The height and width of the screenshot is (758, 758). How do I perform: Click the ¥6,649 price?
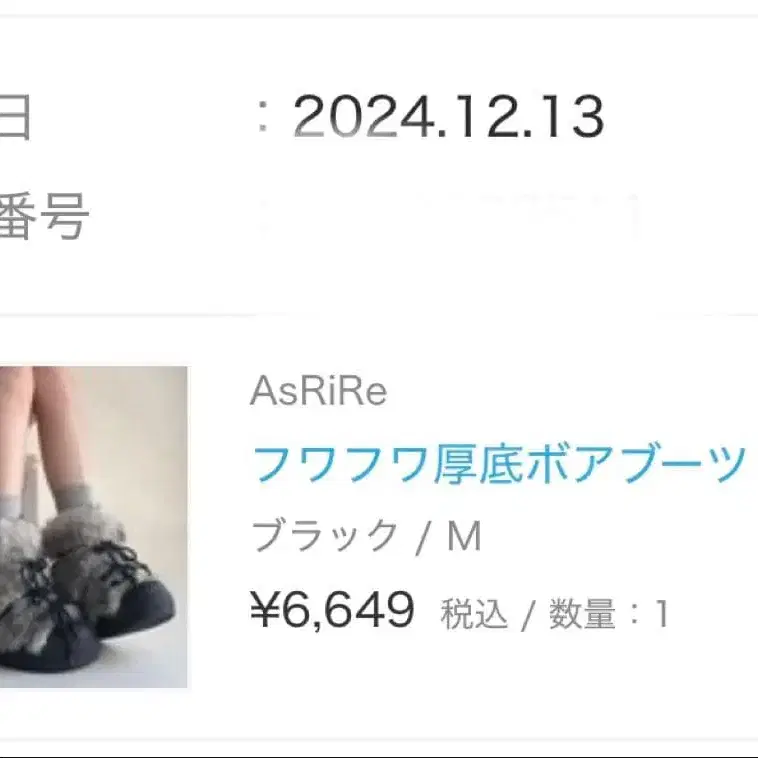point(333,611)
